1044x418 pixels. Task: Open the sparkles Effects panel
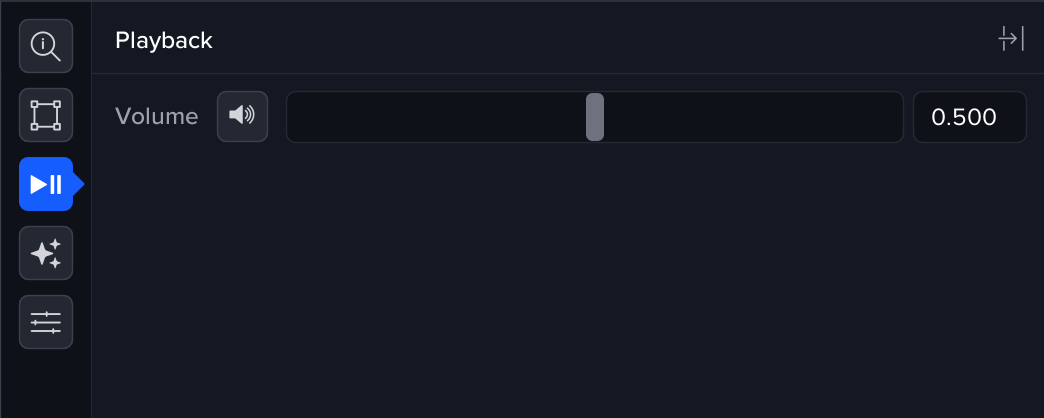(46, 253)
